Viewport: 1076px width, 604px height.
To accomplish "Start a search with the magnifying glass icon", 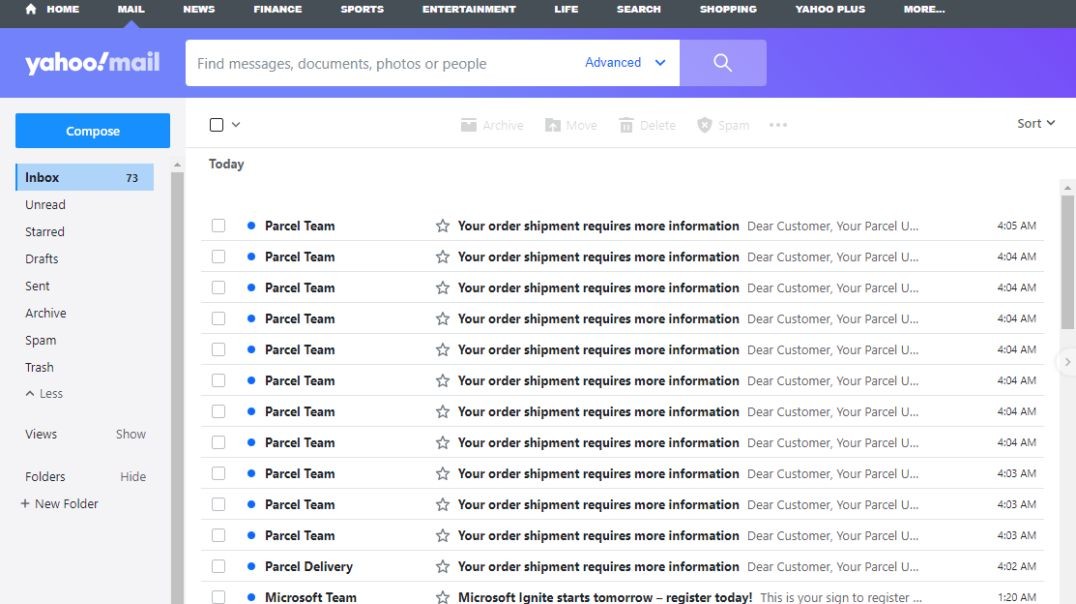I will click(723, 62).
